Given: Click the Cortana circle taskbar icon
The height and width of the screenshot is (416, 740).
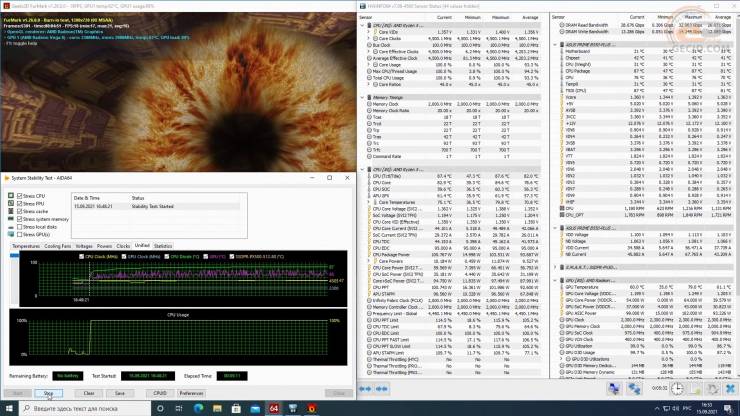Looking at the screenshot, I should coord(160,408).
